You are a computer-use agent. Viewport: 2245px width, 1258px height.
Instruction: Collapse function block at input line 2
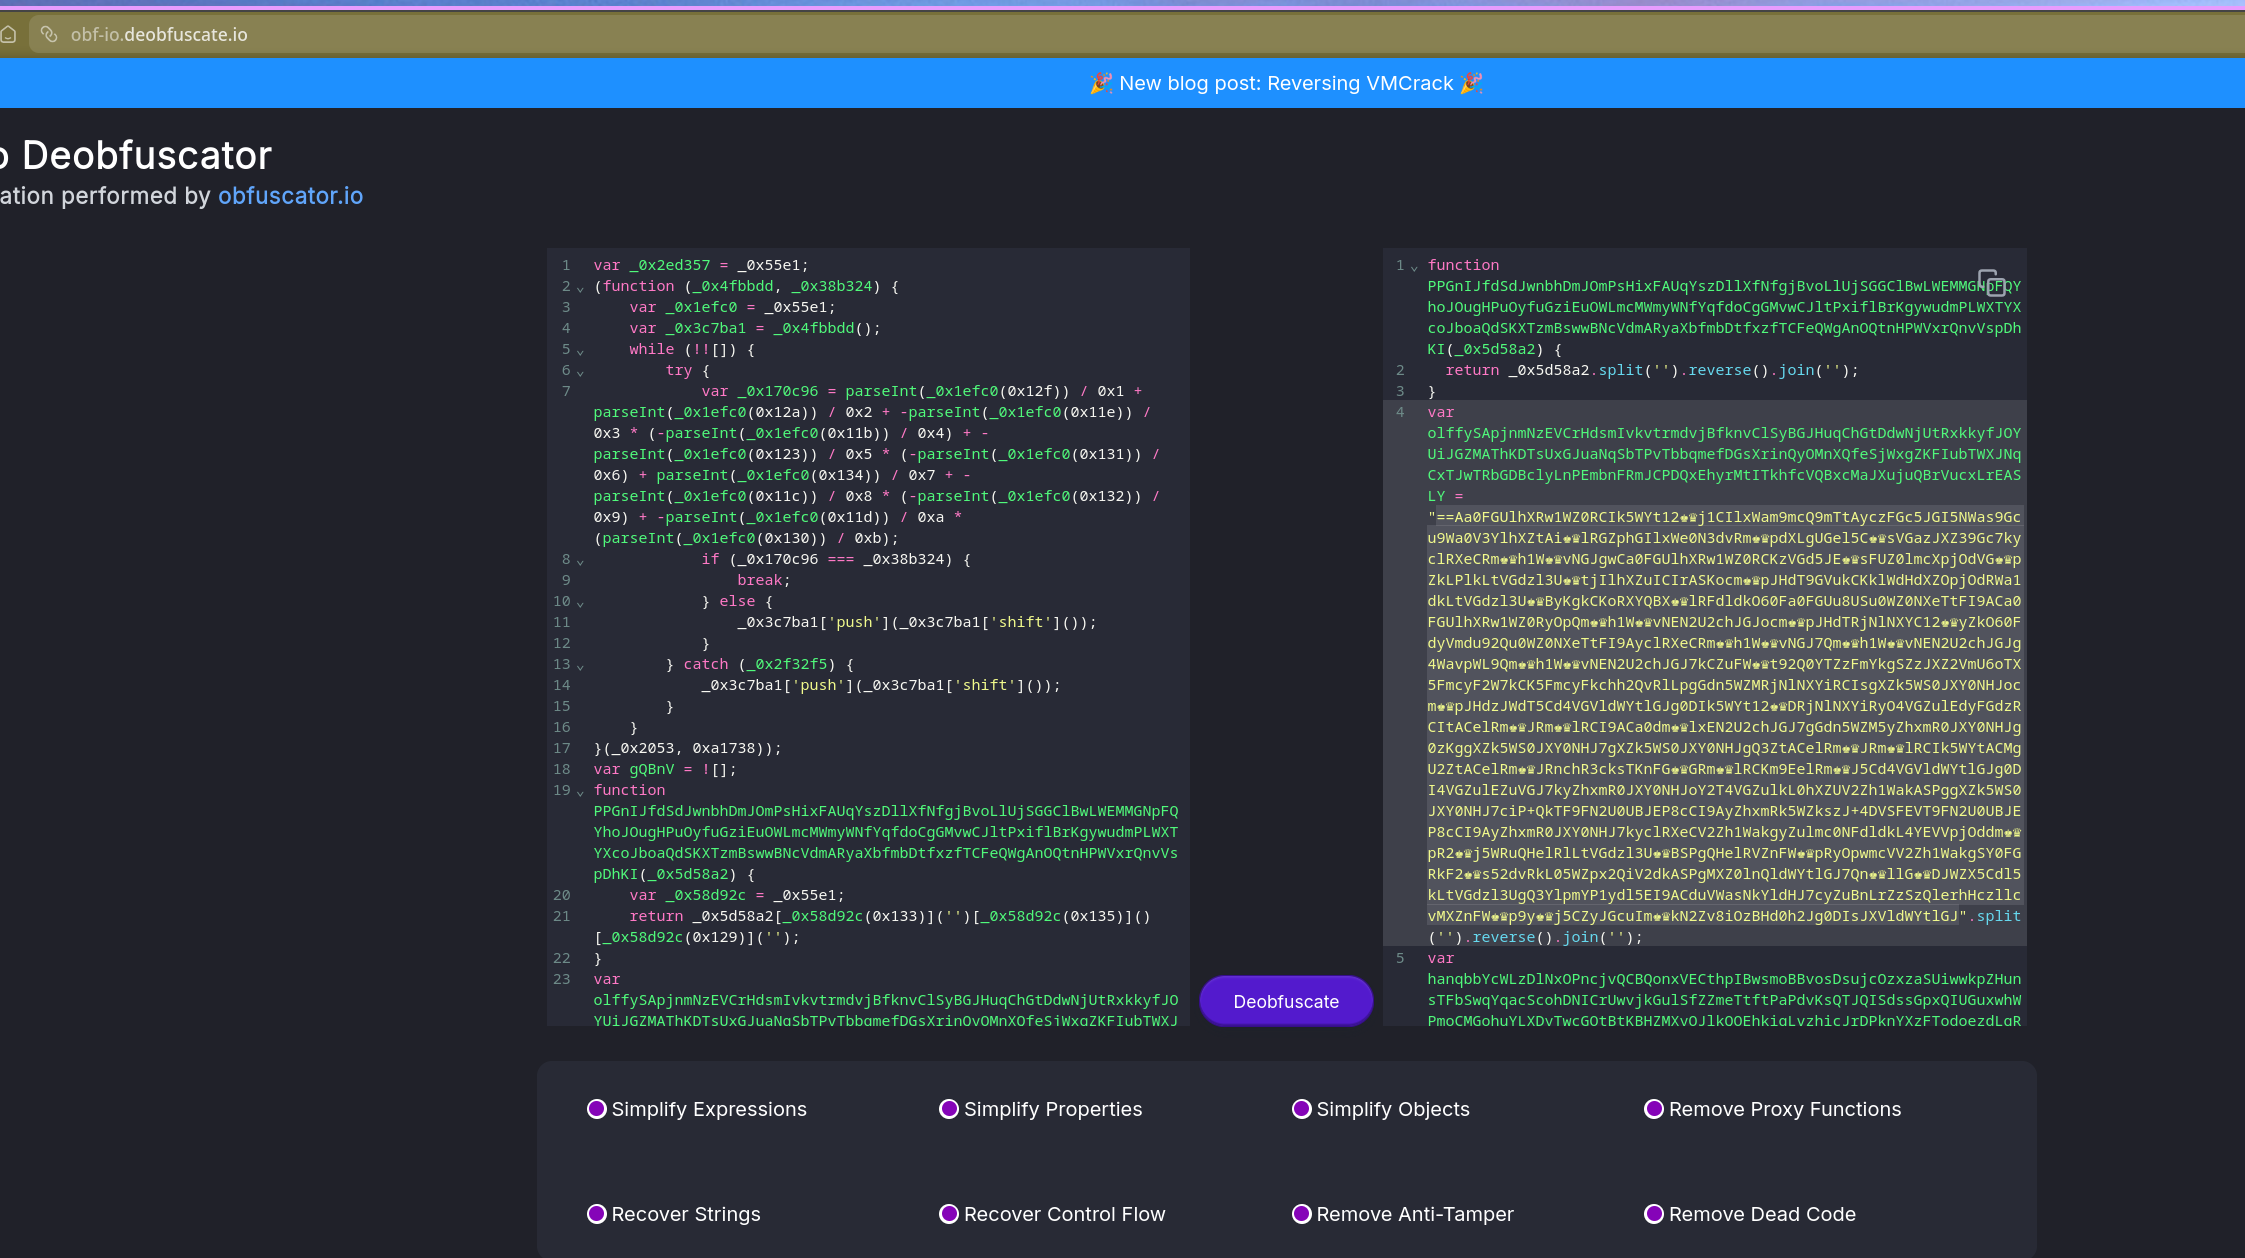[x=580, y=288]
